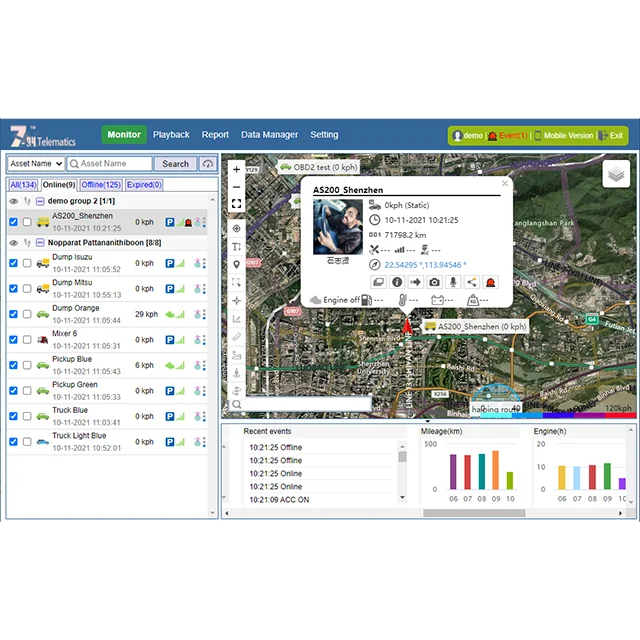Click the arrow icon in vehicle popup
The image size is (640, 640).
416,282
